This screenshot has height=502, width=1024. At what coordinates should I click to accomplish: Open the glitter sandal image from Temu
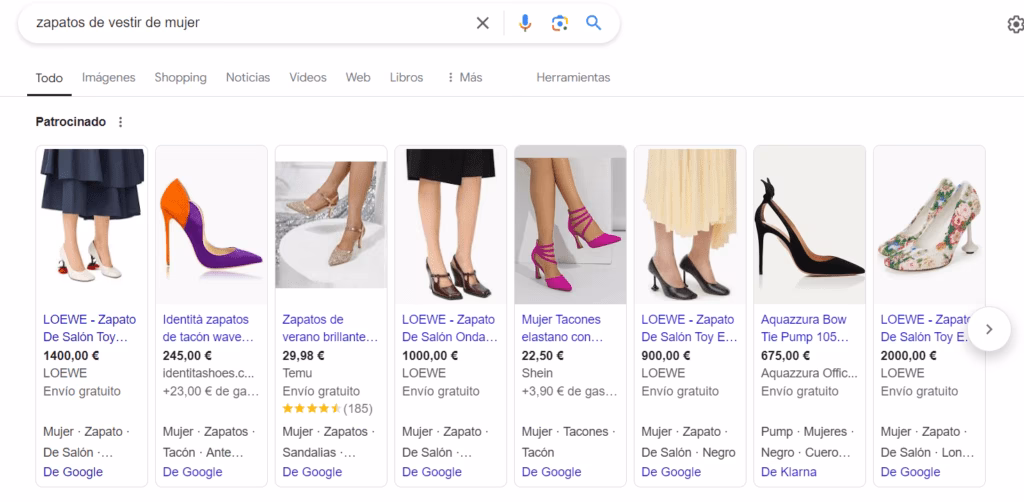coord(331,225)
